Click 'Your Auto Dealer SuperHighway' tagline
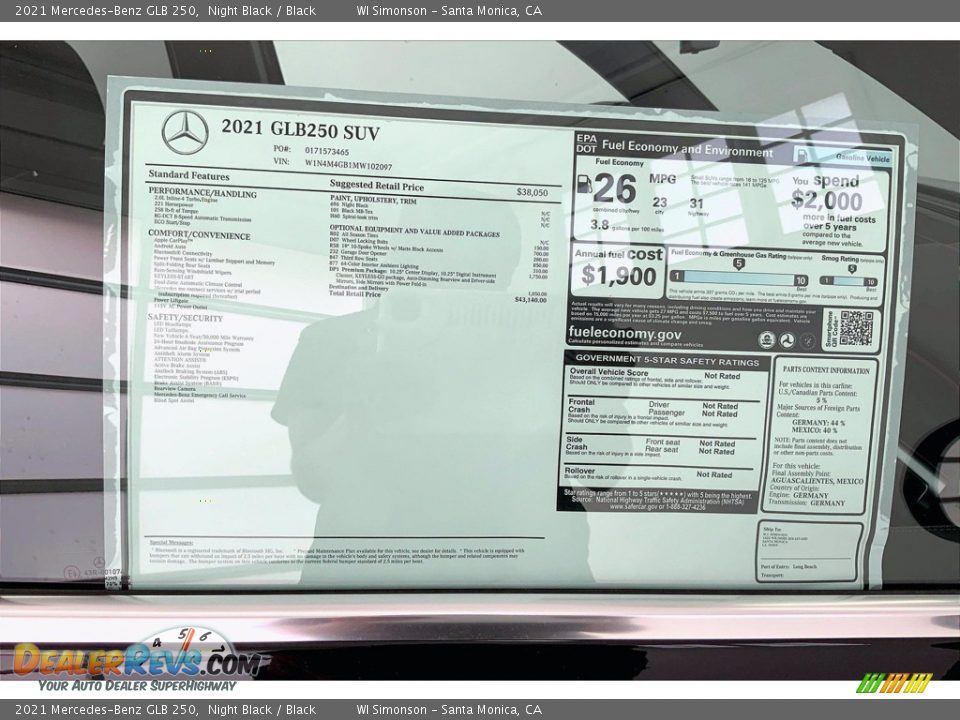The image size is (960, 720). (137, 686)
